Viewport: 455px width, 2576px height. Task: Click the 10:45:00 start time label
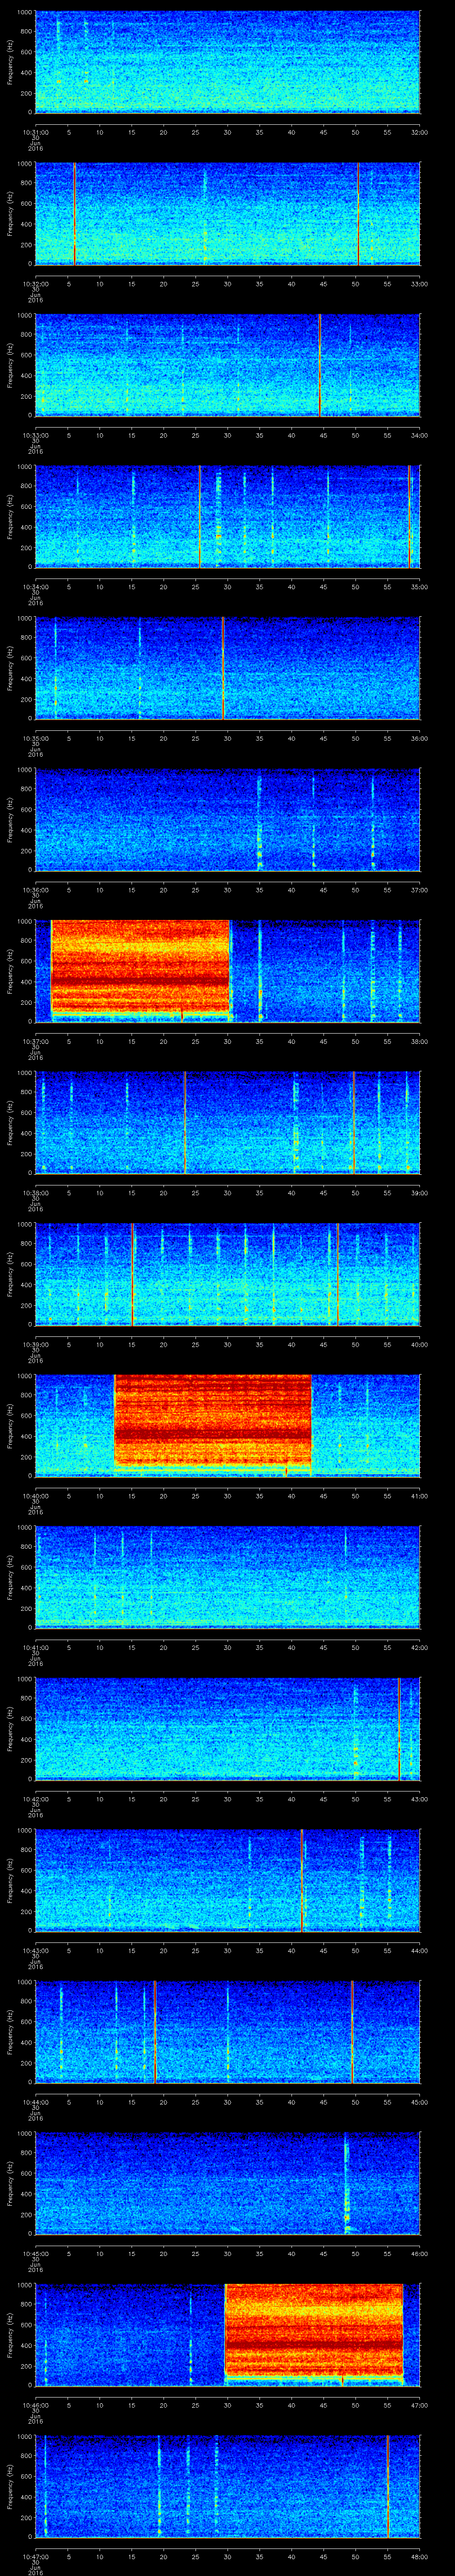click(x=35, y=2253)
